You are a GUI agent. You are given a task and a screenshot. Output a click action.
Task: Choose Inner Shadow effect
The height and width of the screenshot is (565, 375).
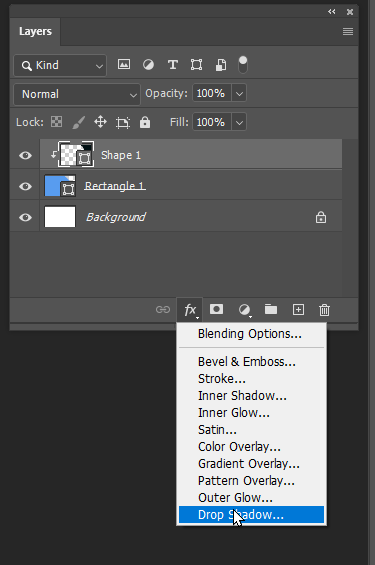pyautogui.click(x=242, y=395)
